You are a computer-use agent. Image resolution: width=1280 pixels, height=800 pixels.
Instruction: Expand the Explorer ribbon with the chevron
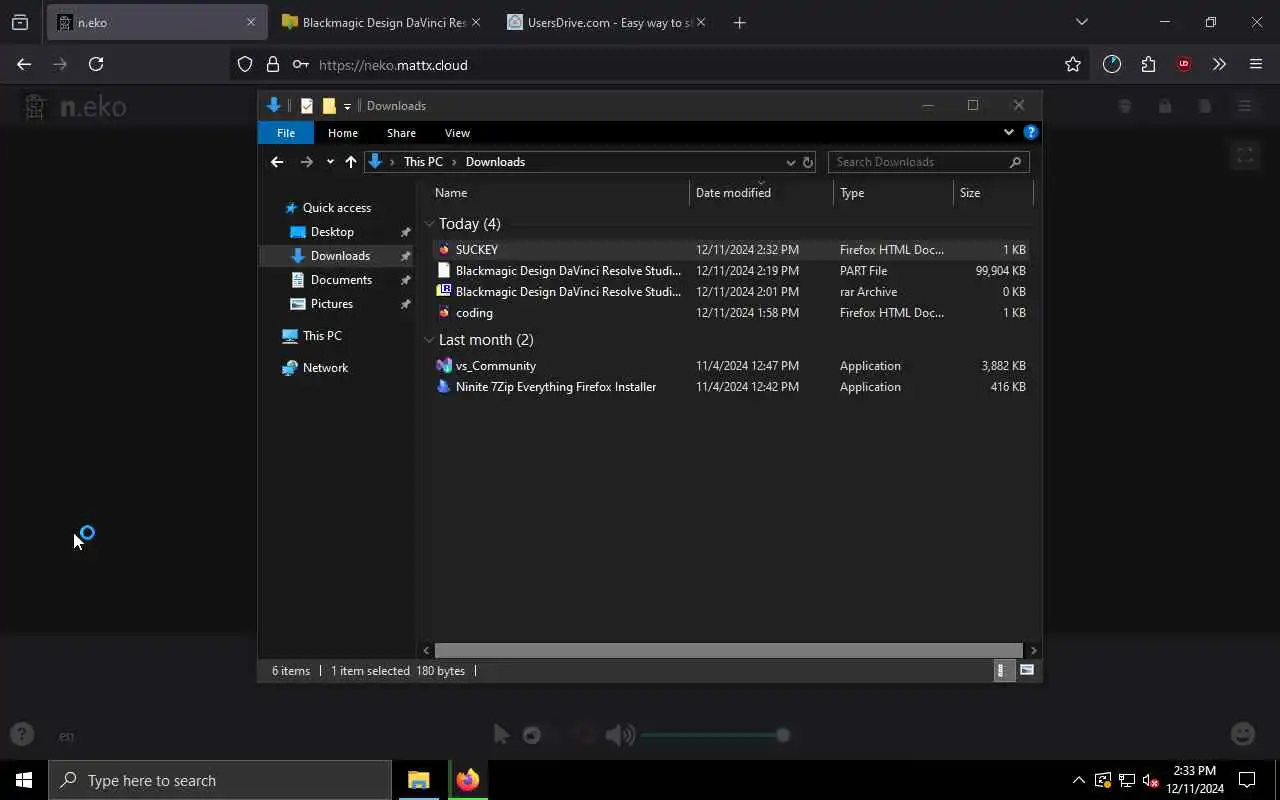click(x=1008, y=132)
